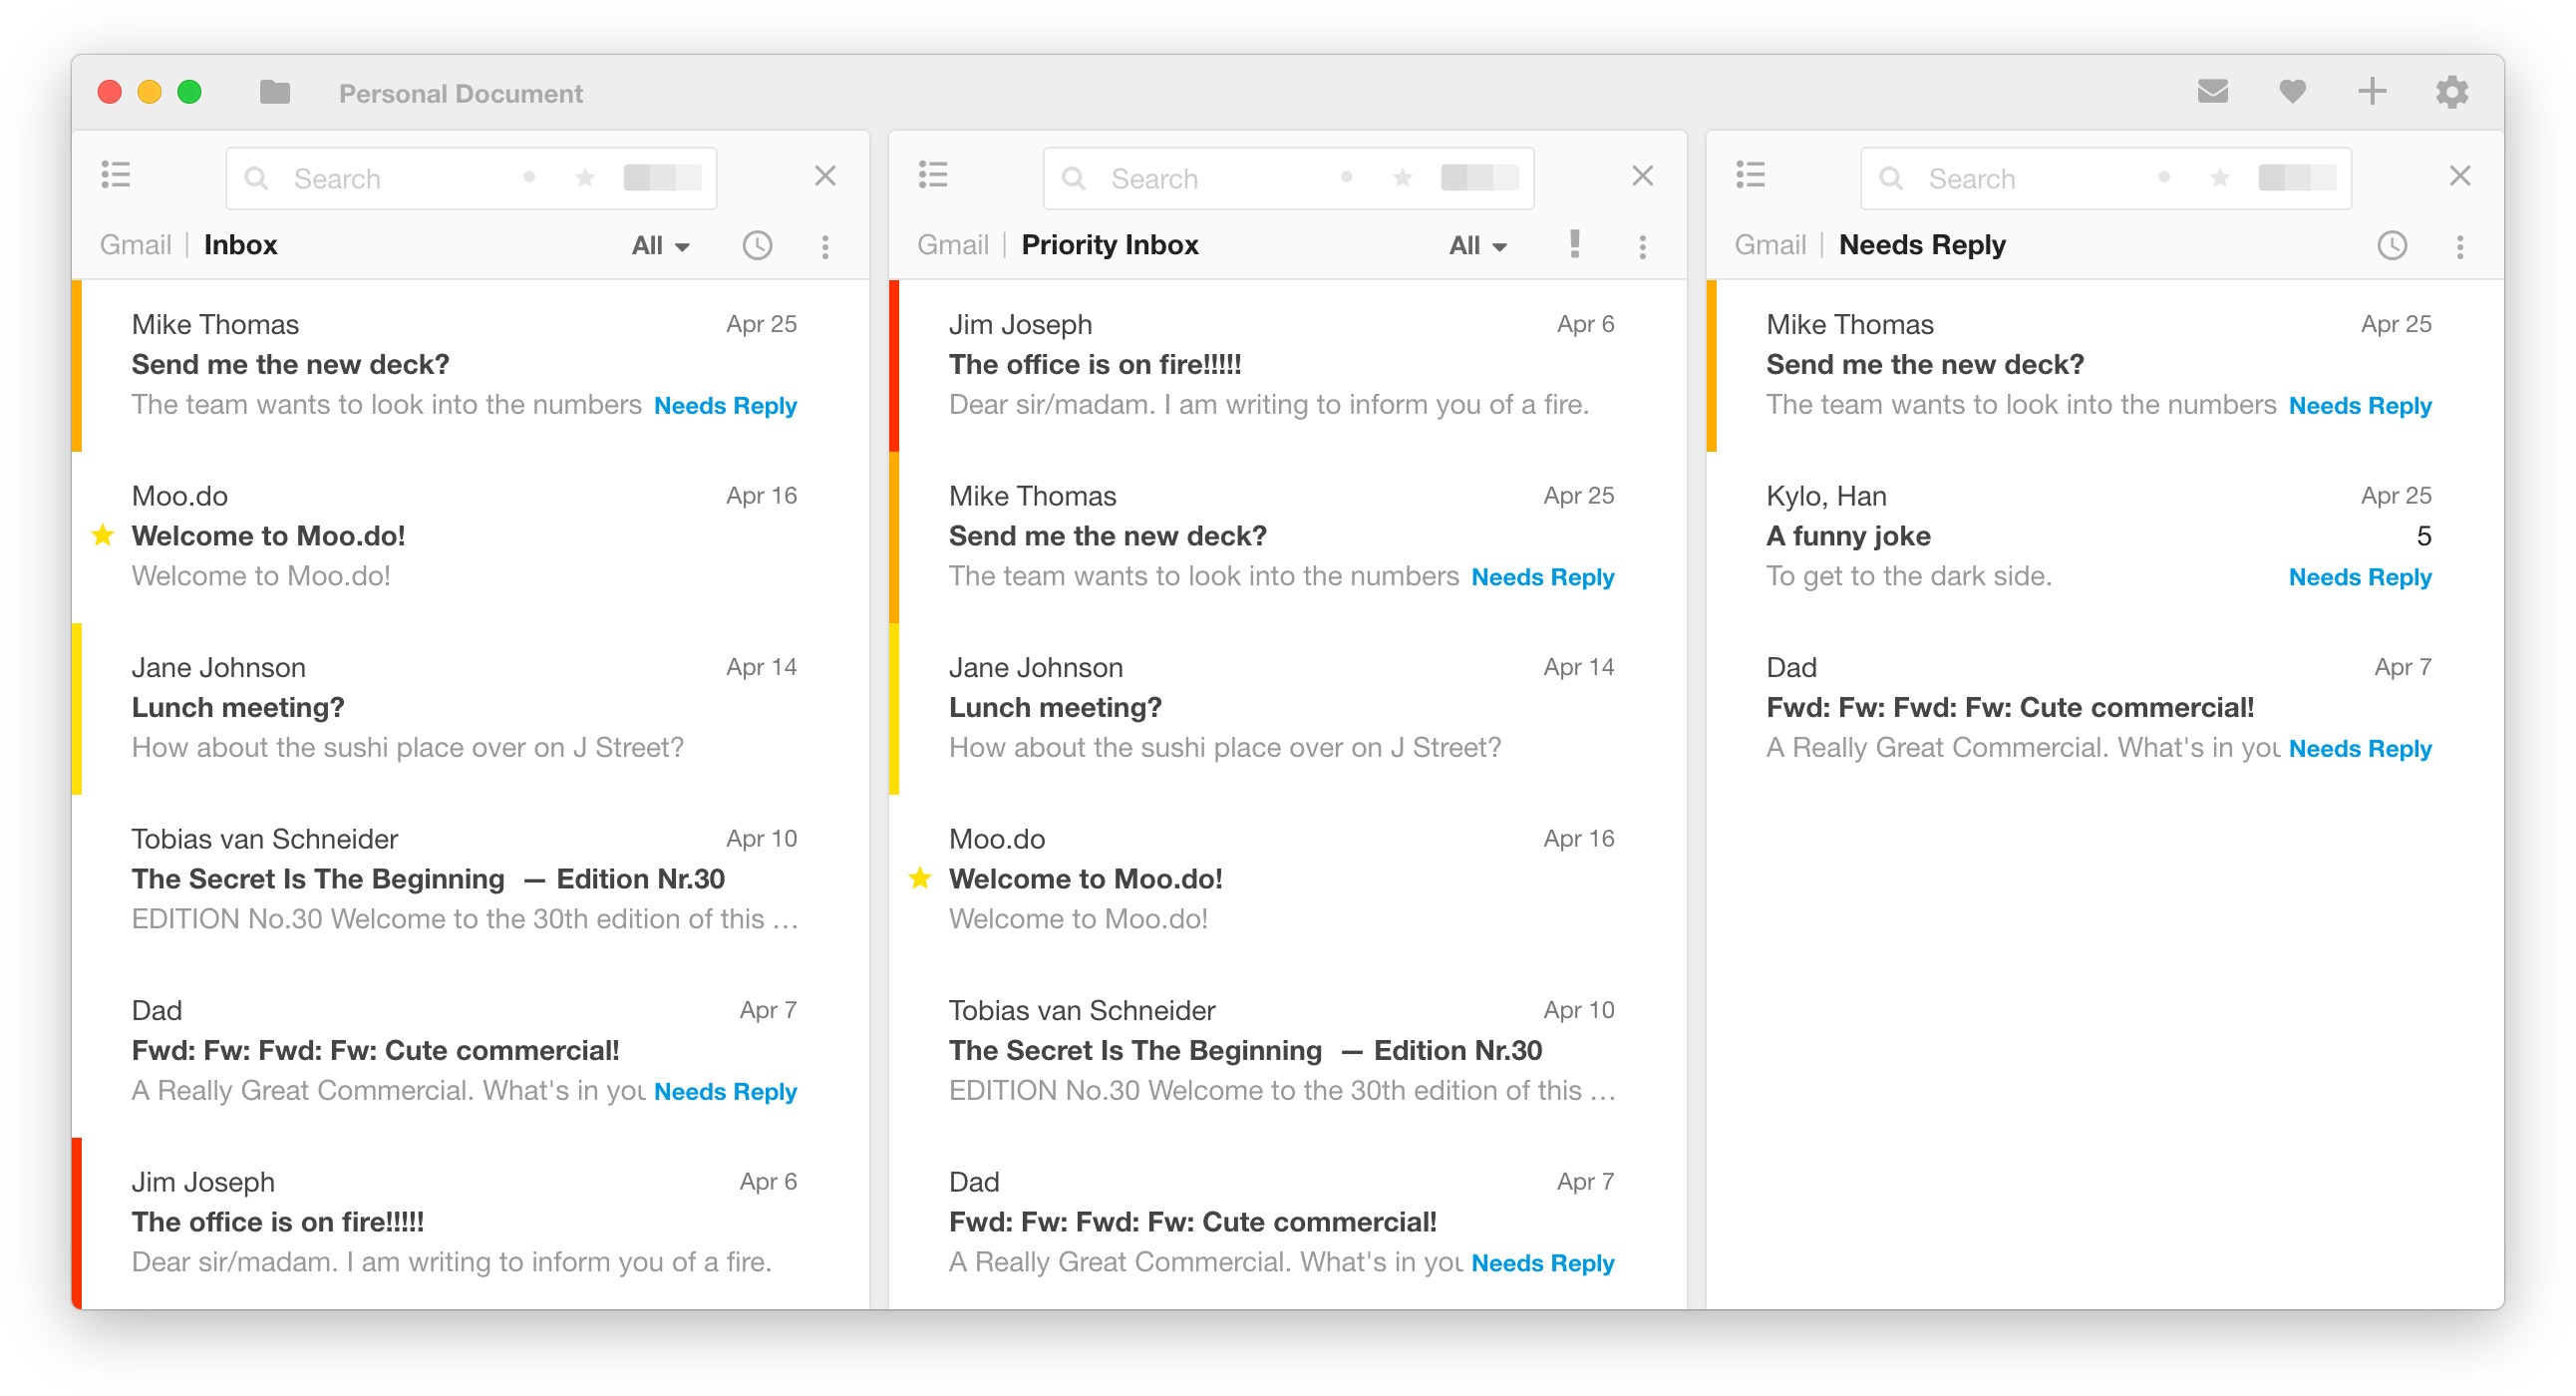Screen dimensions: 2576x1396
Task: Click the clock icon in Inbox header
Action: coord(757,246)
